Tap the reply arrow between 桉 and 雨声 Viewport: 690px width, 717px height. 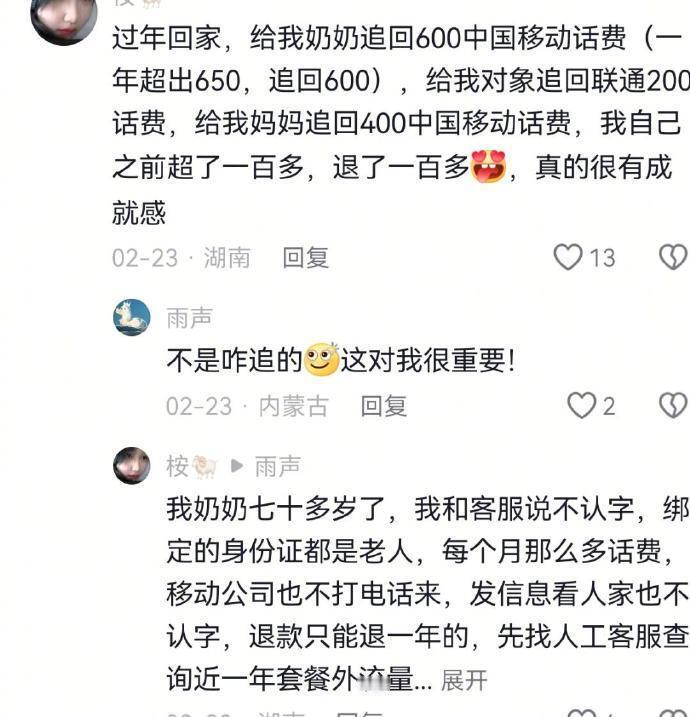click(x=237, y=466)
